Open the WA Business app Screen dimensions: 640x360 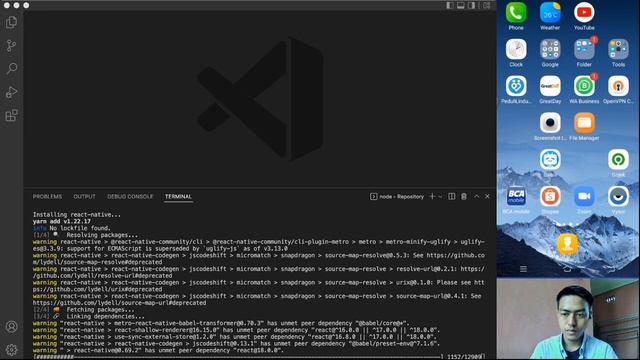point(584,90)
